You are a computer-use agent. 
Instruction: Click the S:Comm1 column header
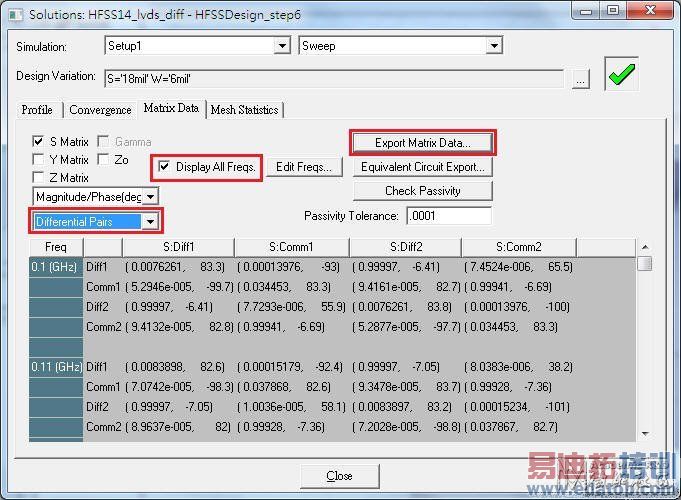tap(291, 247)
